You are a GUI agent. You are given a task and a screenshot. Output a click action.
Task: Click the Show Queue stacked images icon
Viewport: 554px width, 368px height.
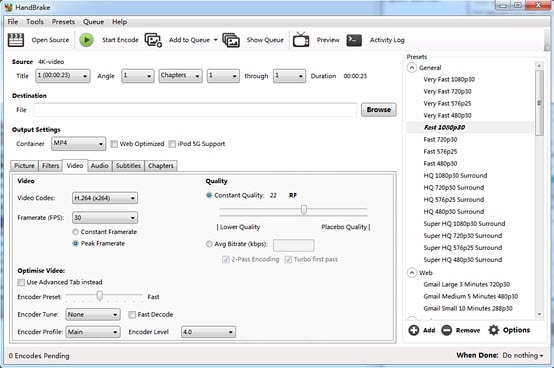[231, 40]
